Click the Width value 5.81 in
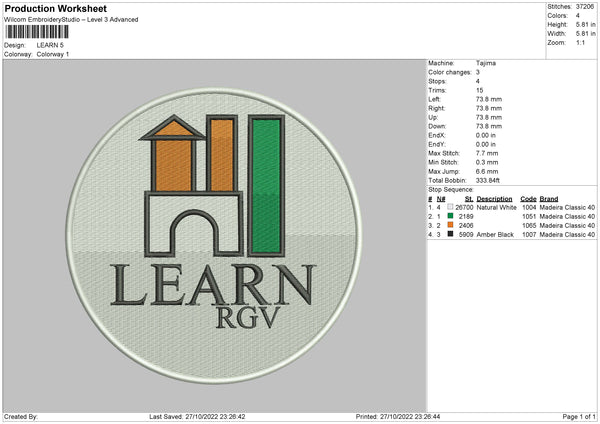Viewport: 600px width, 424px height. [586, 34]
